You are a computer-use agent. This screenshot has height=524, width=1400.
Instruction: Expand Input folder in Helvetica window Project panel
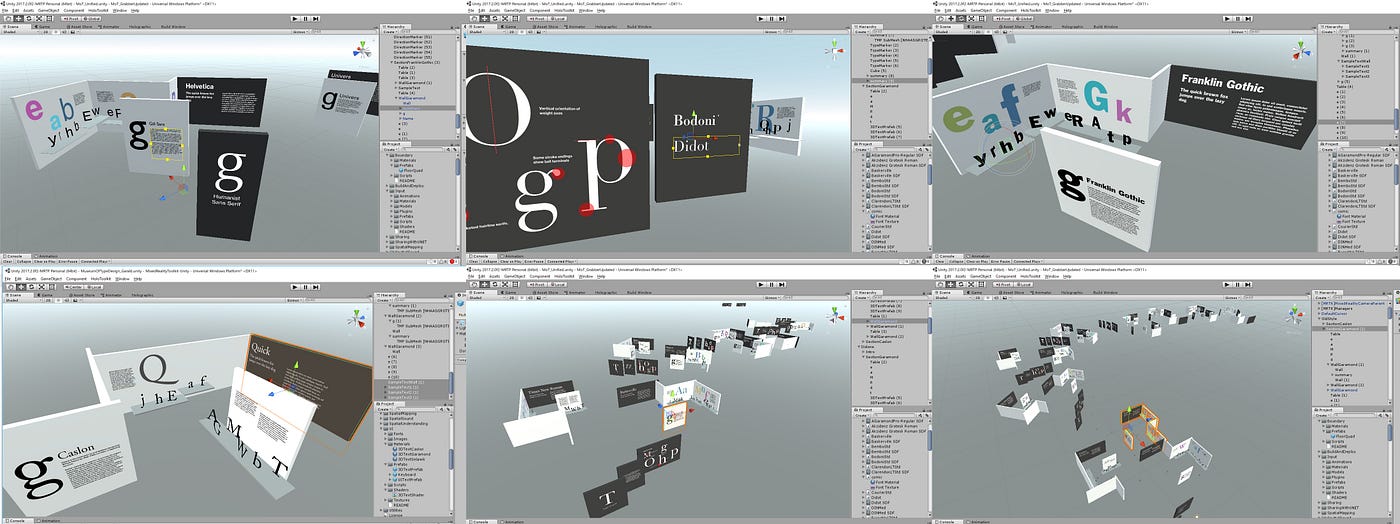coord(387,191)
